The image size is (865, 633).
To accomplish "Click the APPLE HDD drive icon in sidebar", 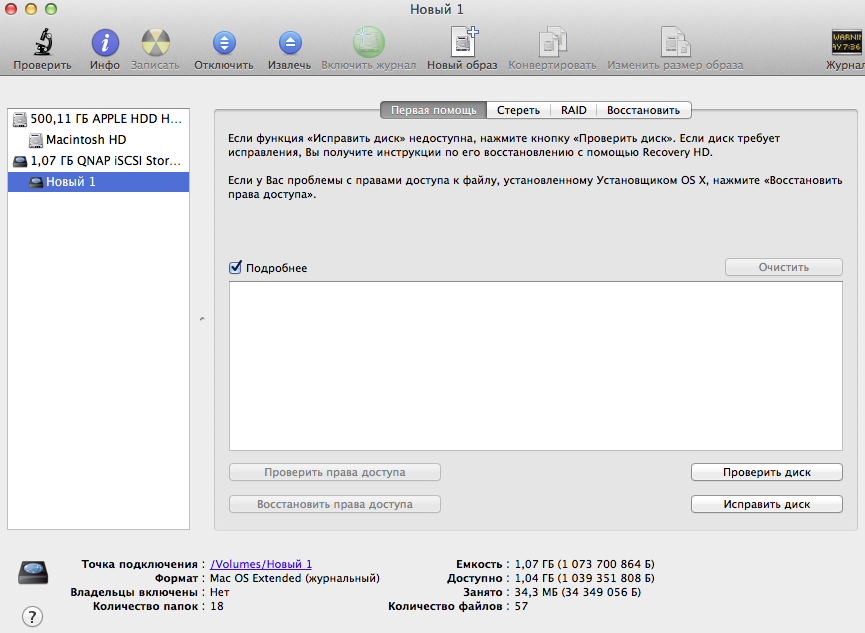I will [20, 119].
